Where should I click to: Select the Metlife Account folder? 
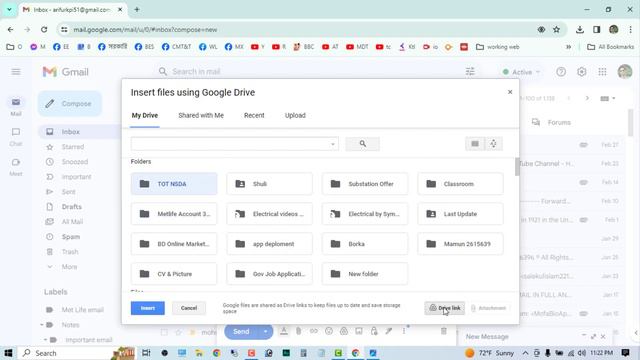pos(174,214)
